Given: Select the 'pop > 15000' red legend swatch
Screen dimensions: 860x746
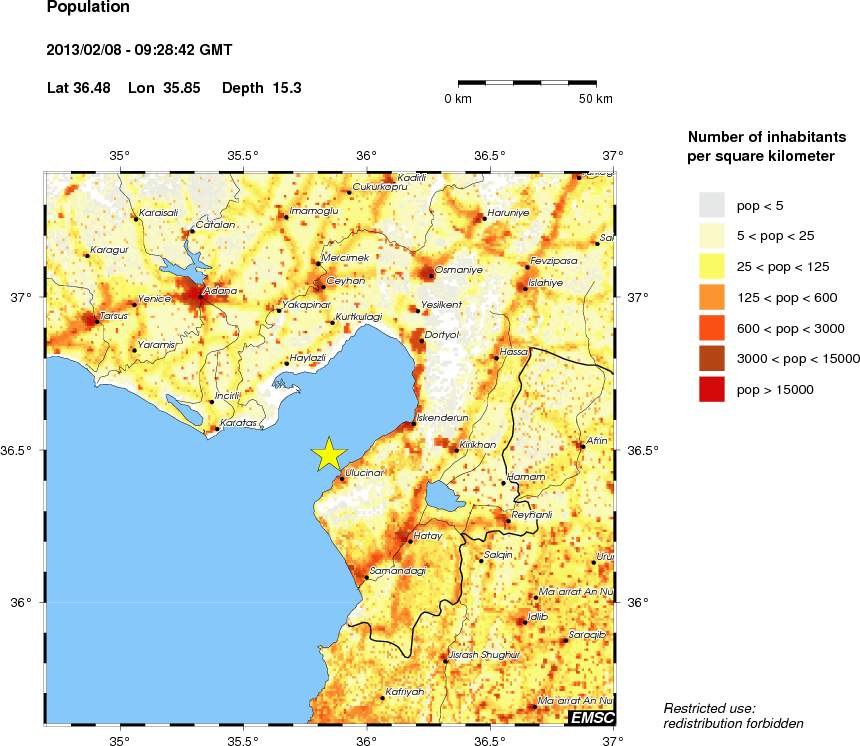Looking at the screenshot, I should pyautogui.click(x=711, y=390).
